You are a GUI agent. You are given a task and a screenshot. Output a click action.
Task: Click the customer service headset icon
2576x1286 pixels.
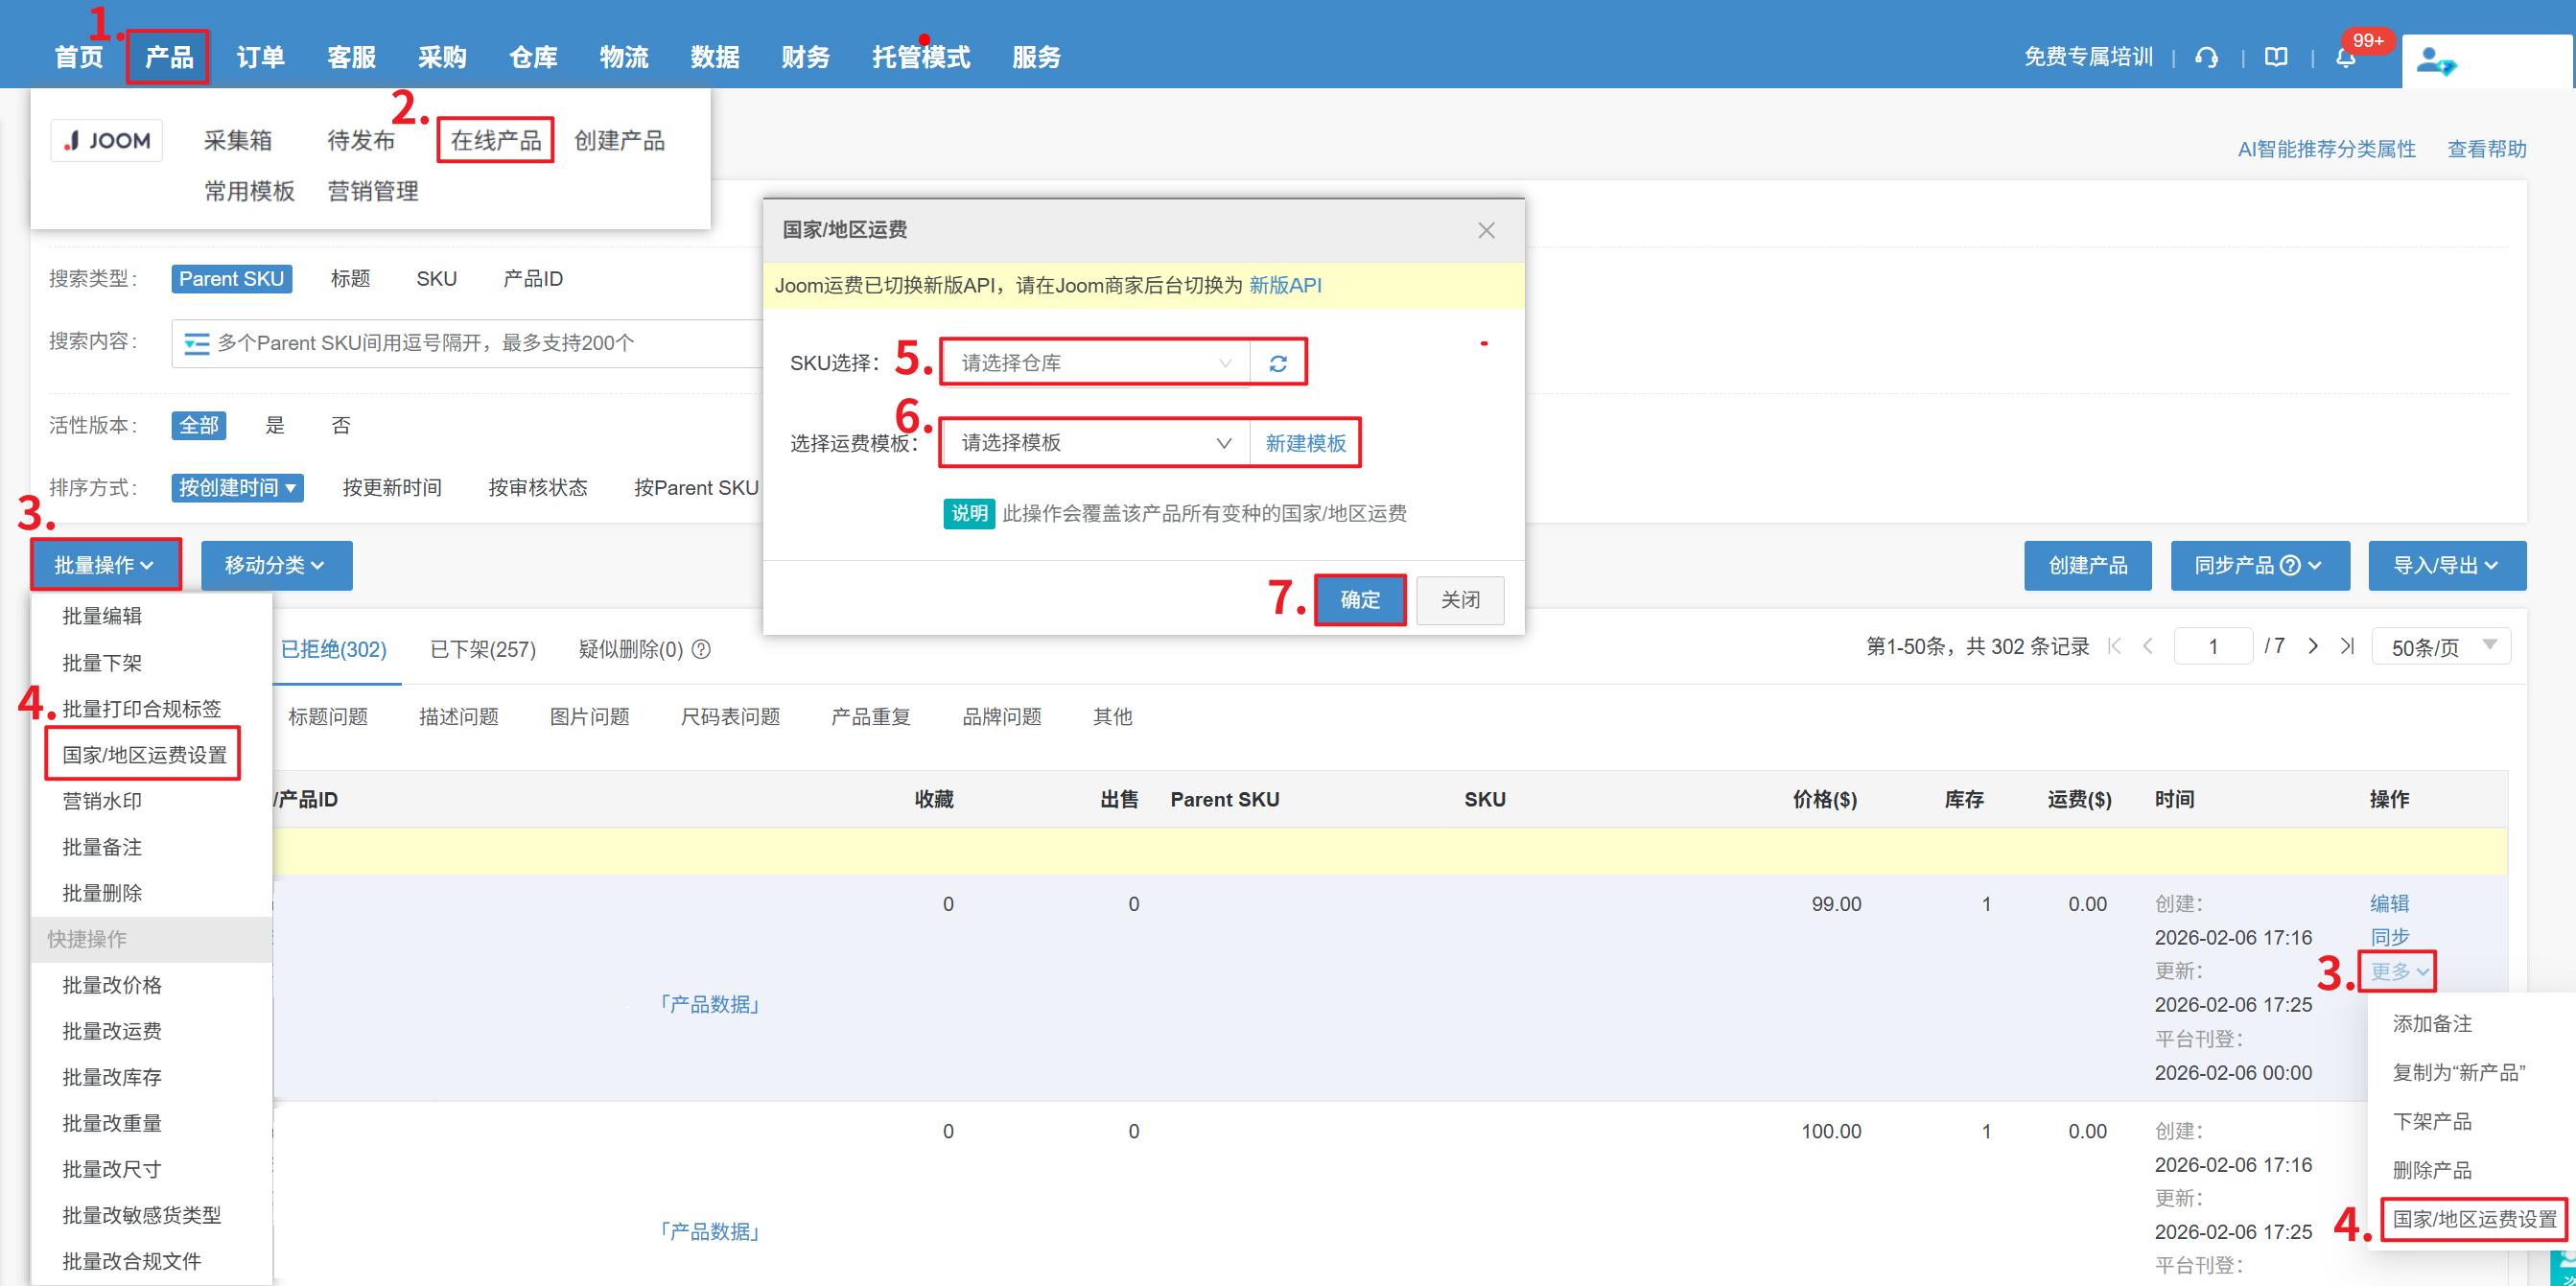2206,58
